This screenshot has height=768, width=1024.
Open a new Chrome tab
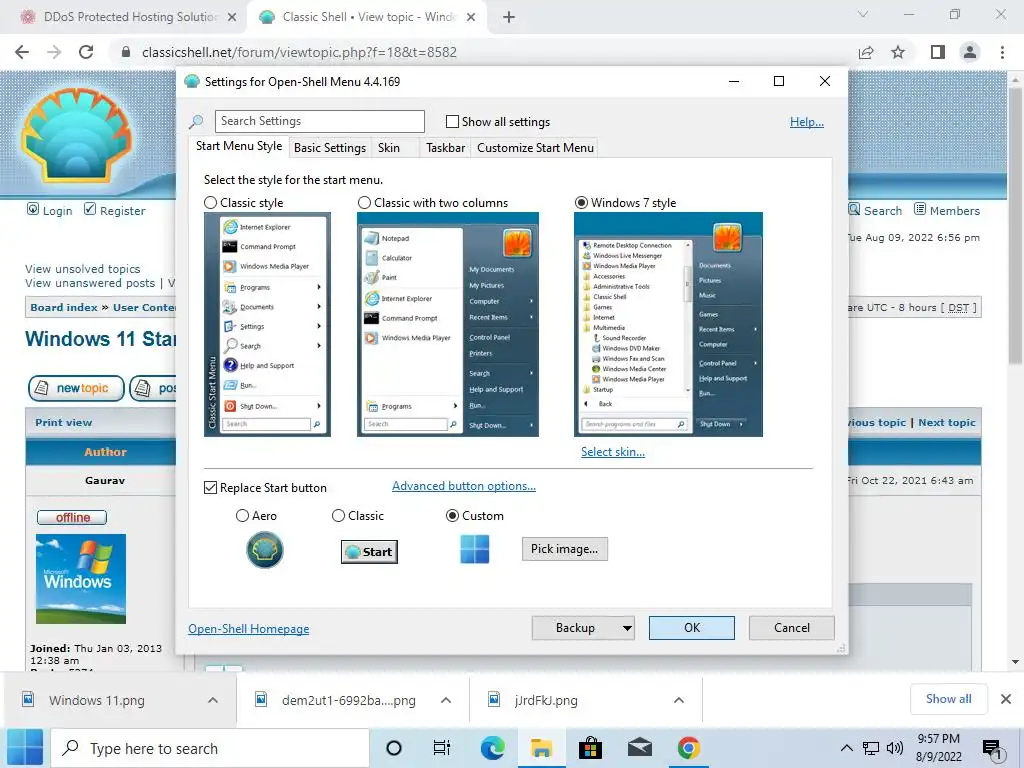tap(509, 17)
